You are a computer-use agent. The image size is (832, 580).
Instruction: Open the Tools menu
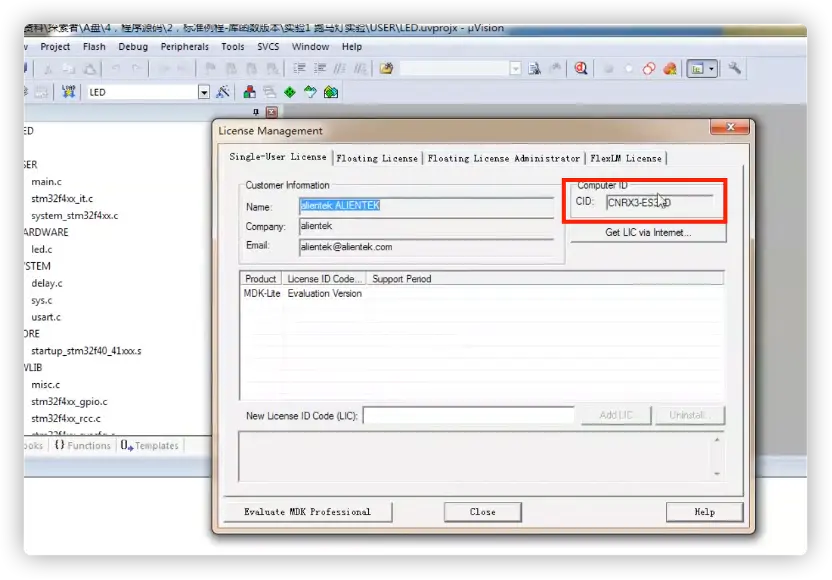[x=233, y=47]
